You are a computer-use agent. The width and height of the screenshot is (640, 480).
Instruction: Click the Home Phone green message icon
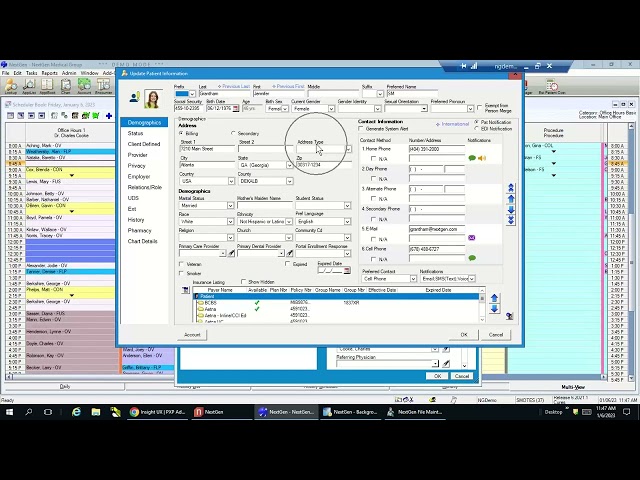472,158
